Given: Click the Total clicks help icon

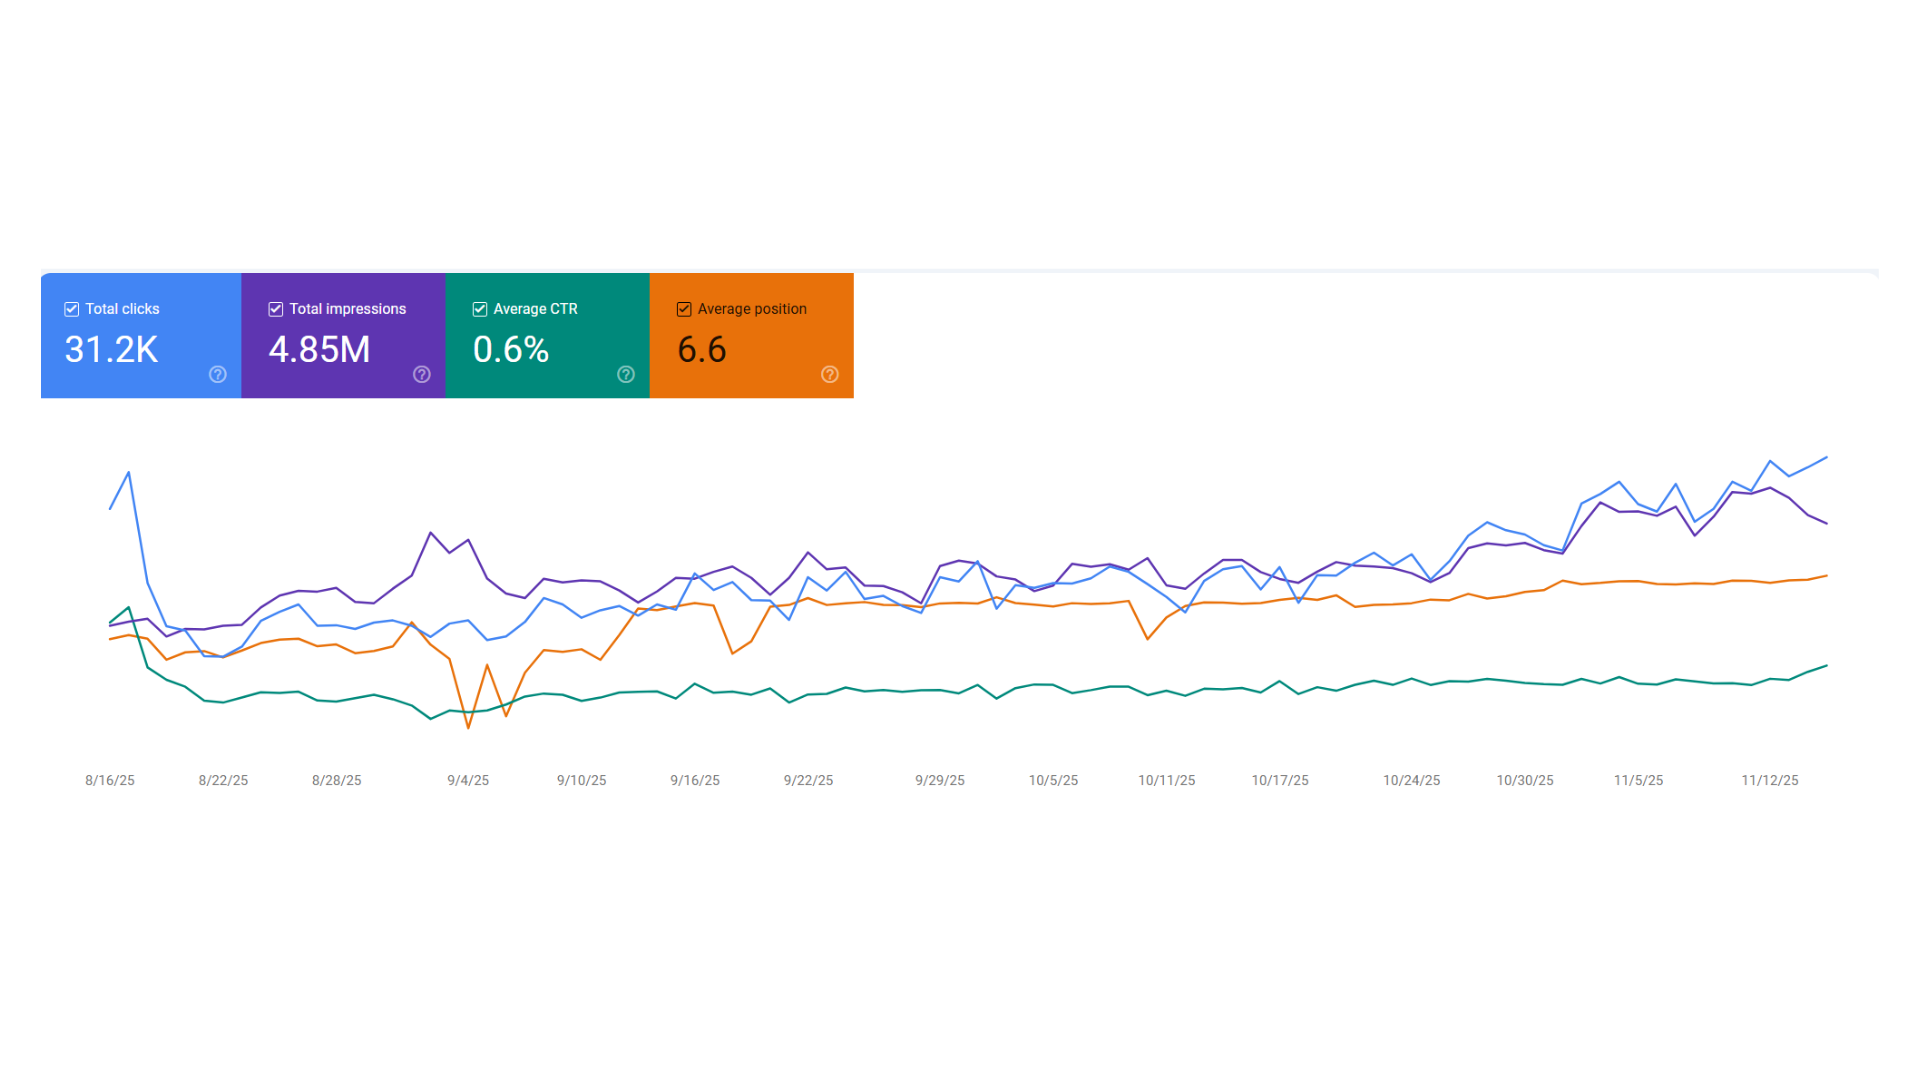Looking at the screenshot, I should (217, 375).
